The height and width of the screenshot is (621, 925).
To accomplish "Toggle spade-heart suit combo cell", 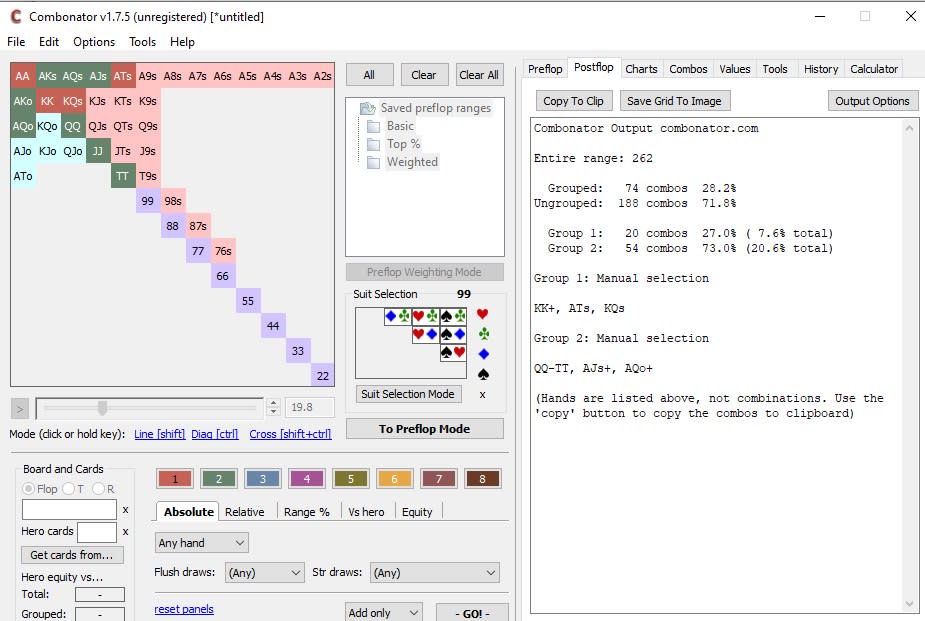I will pos(453,353).
